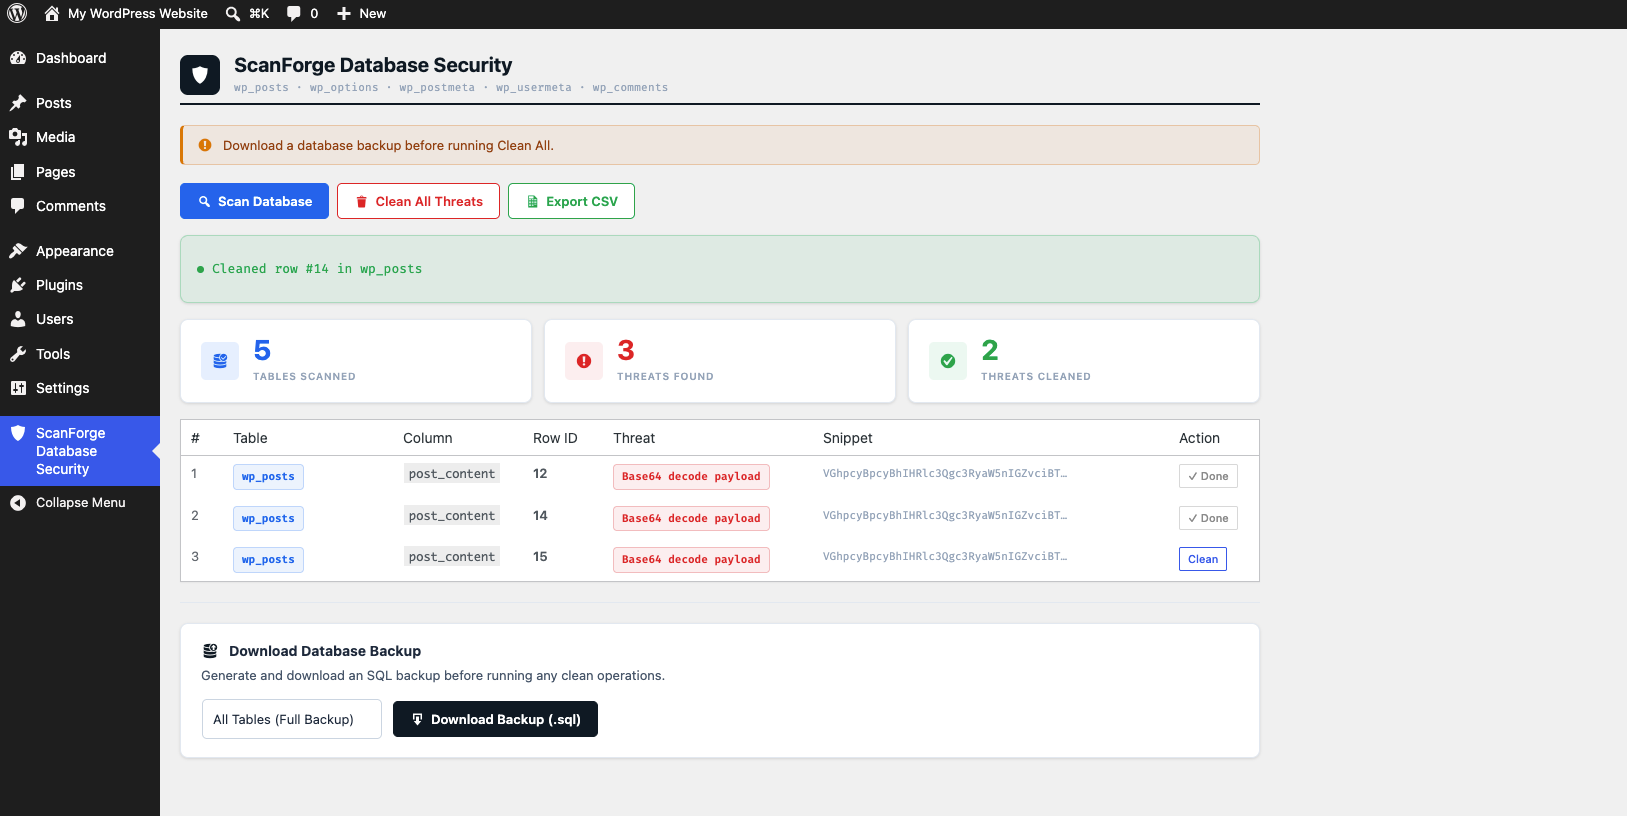Click the green check icon on Threats Cleaned card
This screenshot has height=816, width=1627.
[x=948, y=361]
